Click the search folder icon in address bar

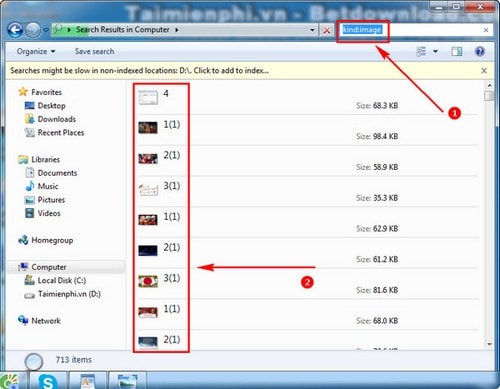tap(58, 29)
